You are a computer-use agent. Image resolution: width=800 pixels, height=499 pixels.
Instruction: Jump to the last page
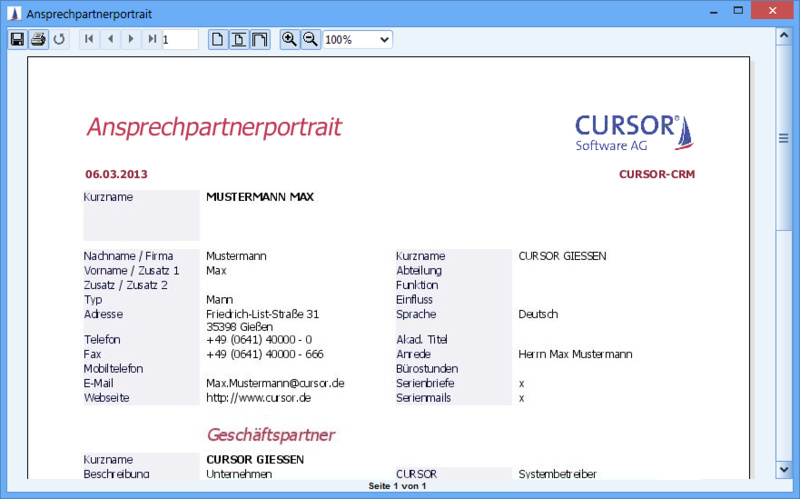[152, 40]
